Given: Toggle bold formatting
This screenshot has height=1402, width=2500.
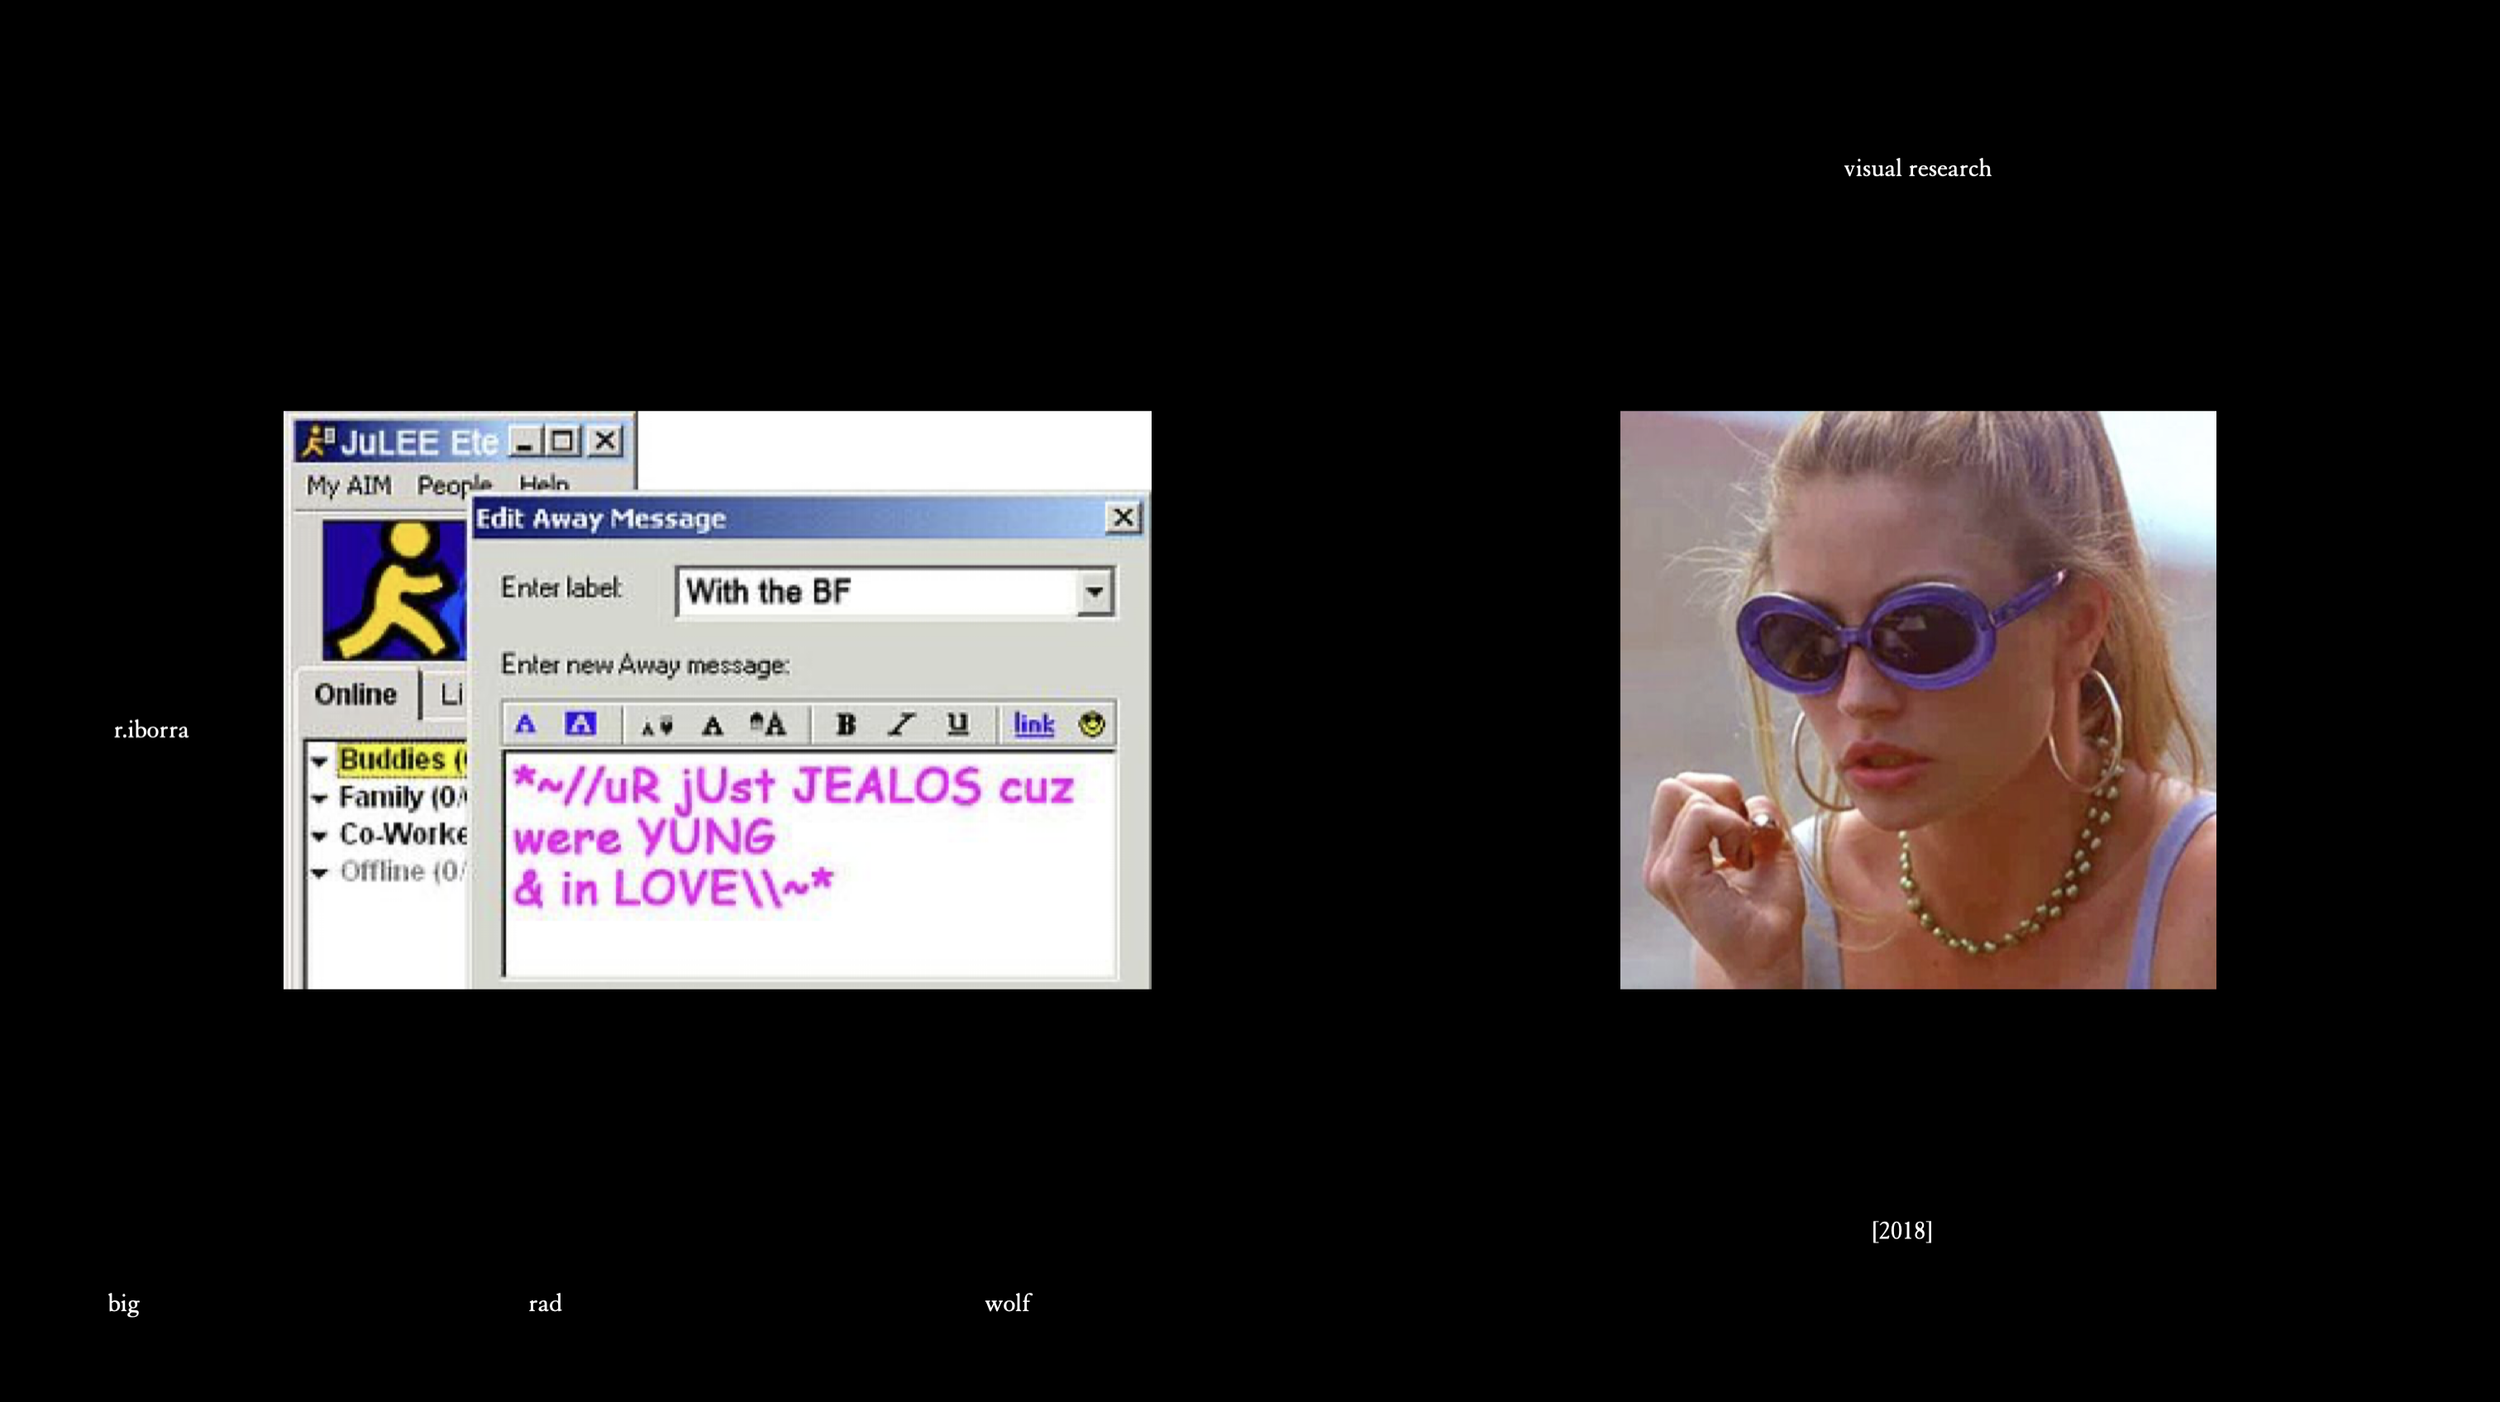Looking at the screenshot, I should pos(845,724).
